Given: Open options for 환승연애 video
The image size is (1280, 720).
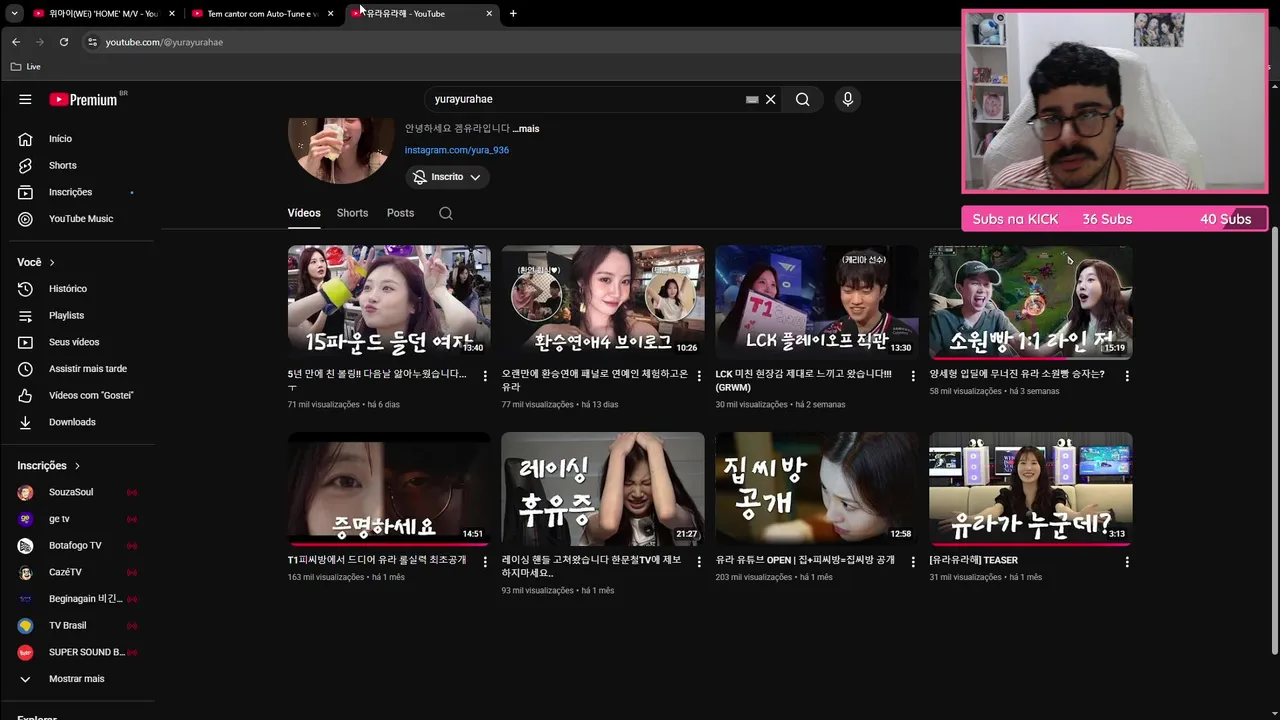Looking at the screenshot, I should 699,376.
